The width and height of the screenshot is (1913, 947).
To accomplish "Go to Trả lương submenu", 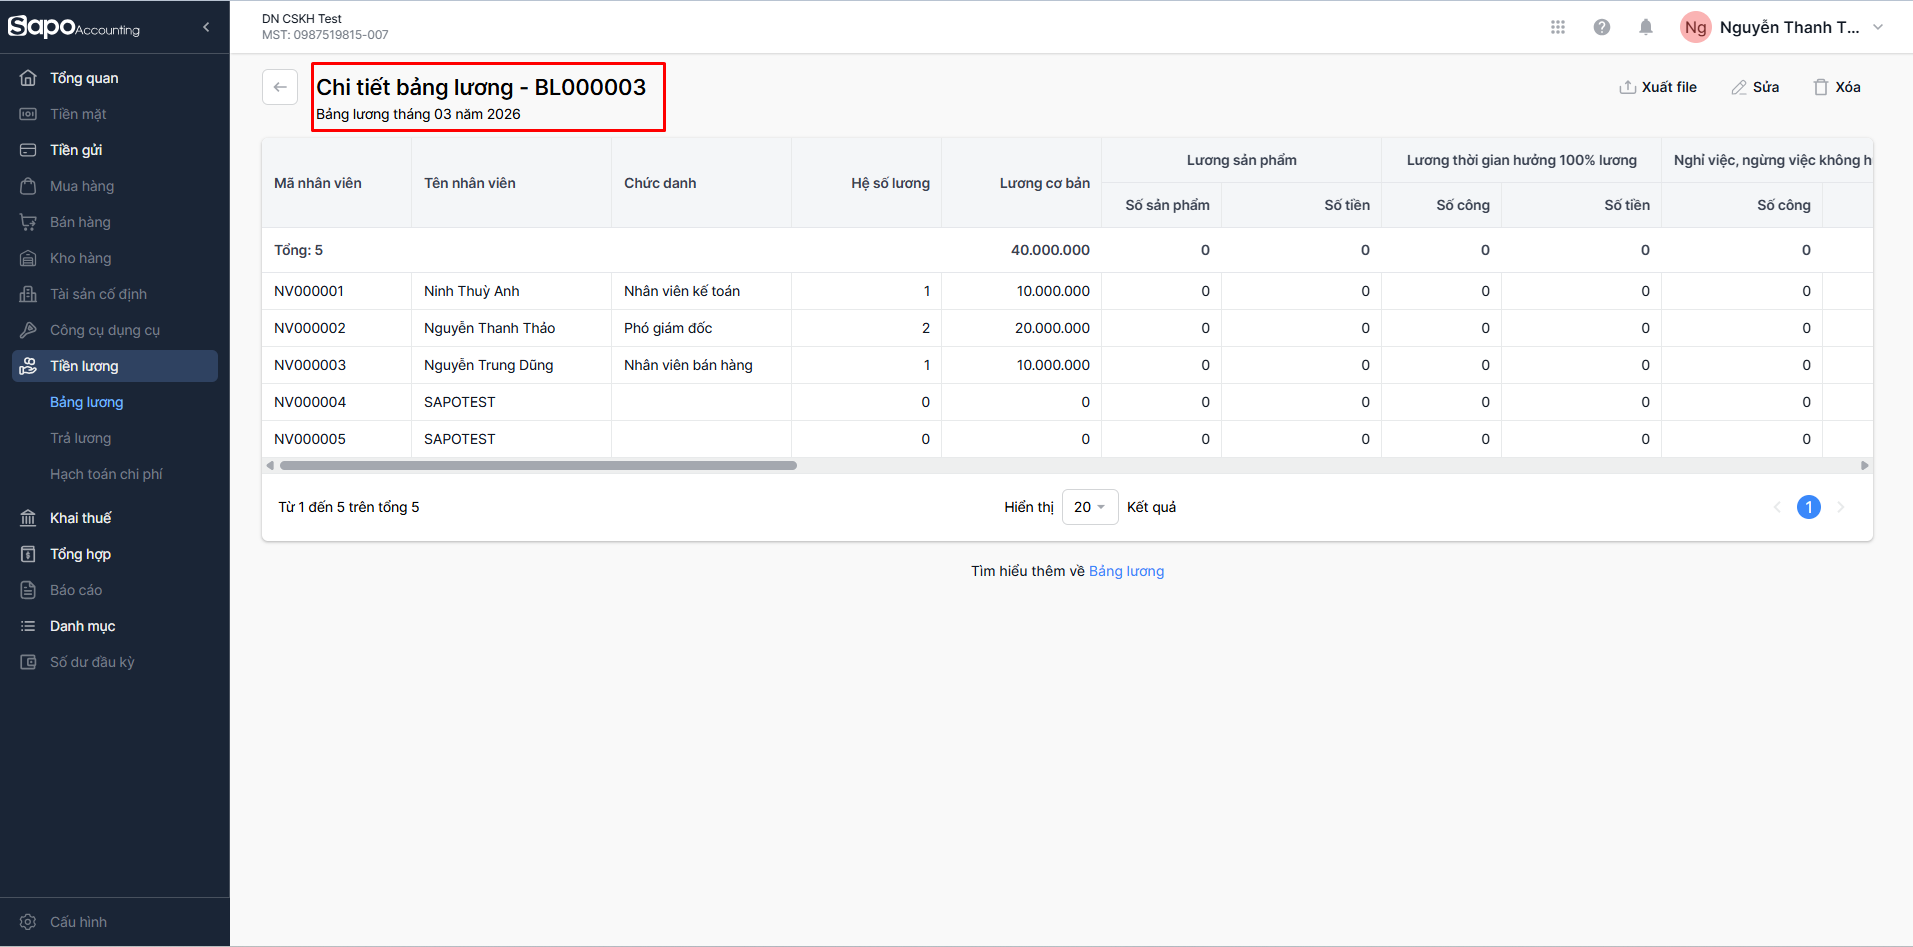I will point(81,438).
